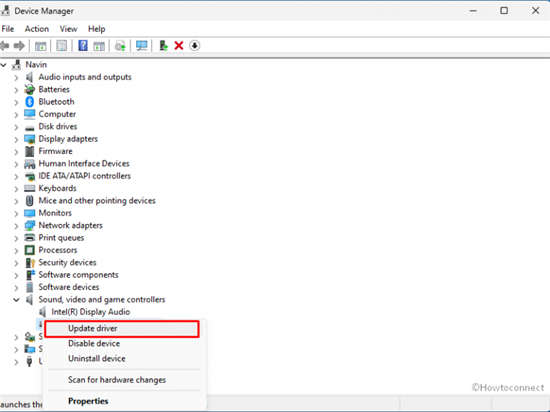Select the Processors tree item

click(58, 250)
